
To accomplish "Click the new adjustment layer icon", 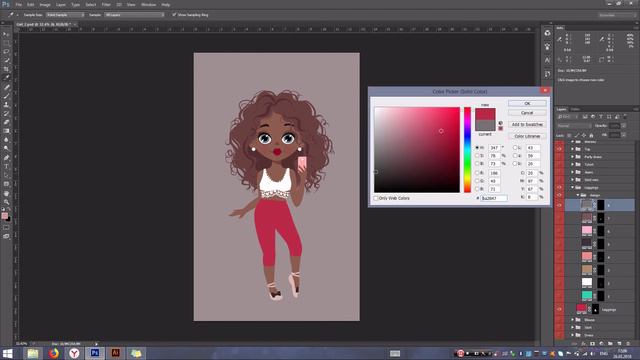I will [x=602, y=344].
